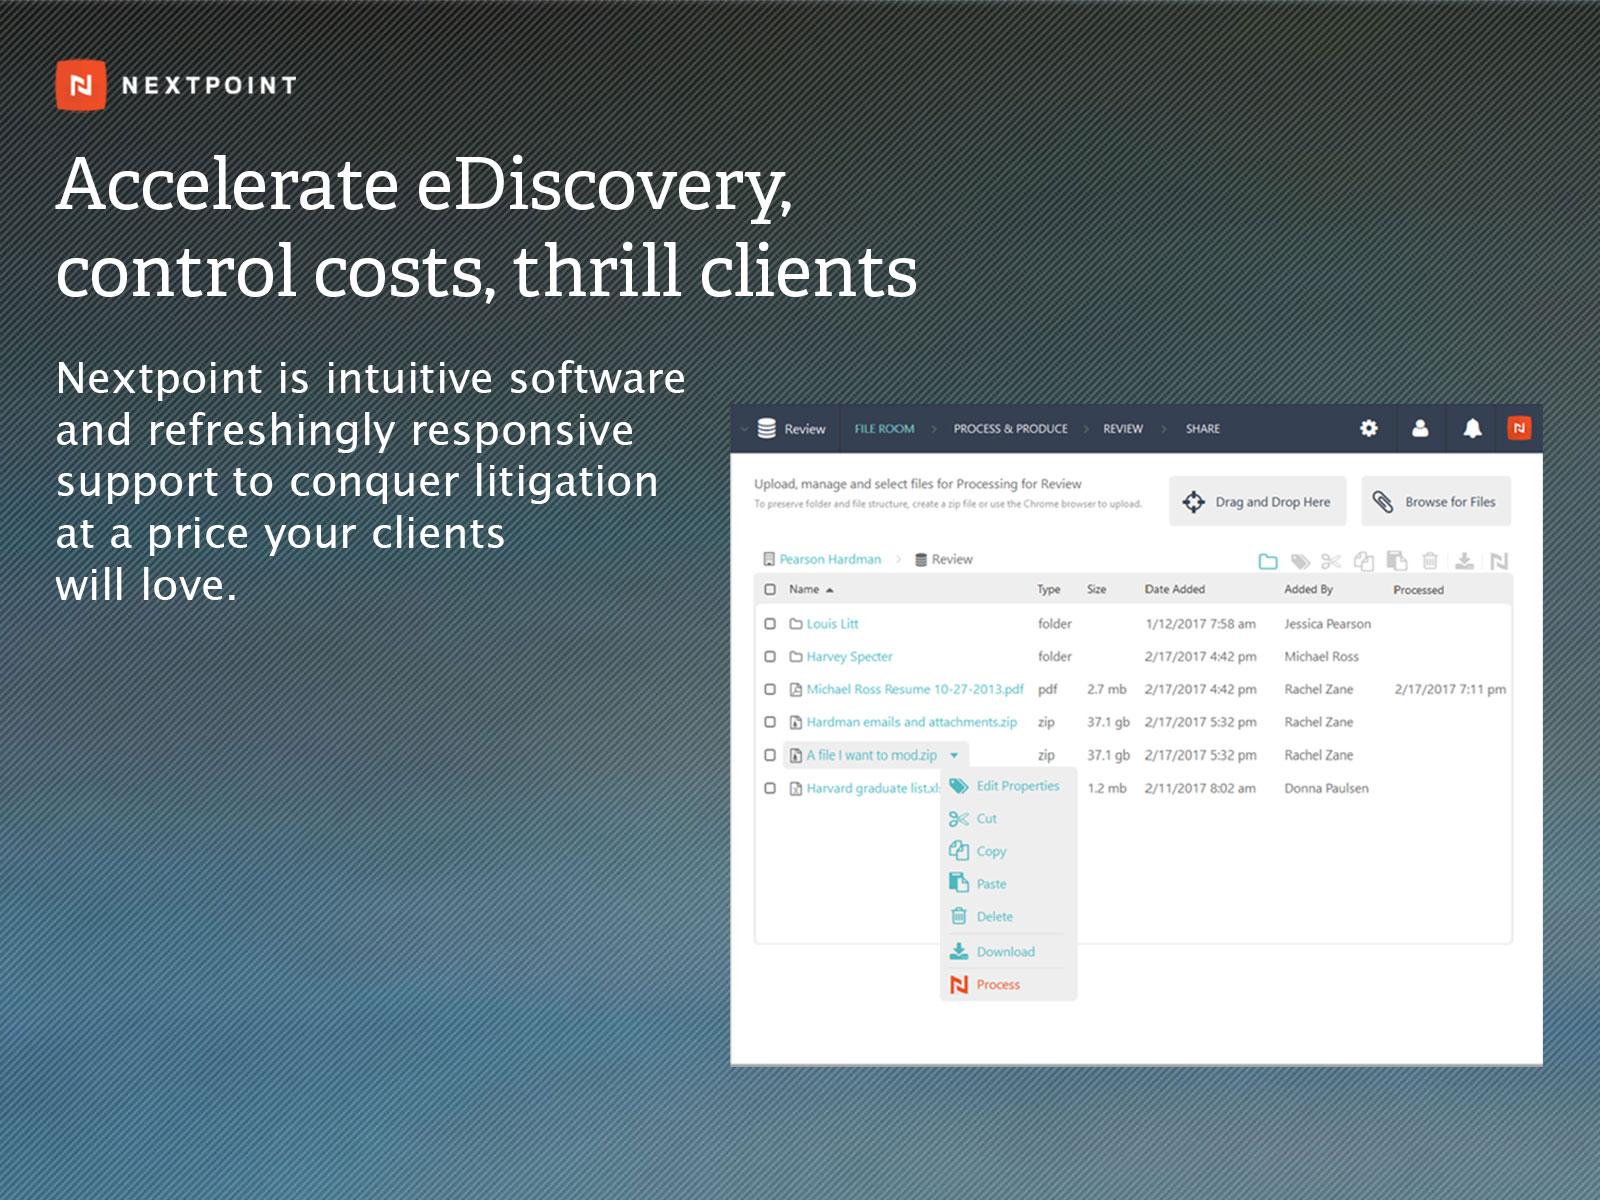The width and height of the screenshot is (1600, 1200).
Task: Open 'A file I want to mod.zip' link
Action: click(871, 755)
